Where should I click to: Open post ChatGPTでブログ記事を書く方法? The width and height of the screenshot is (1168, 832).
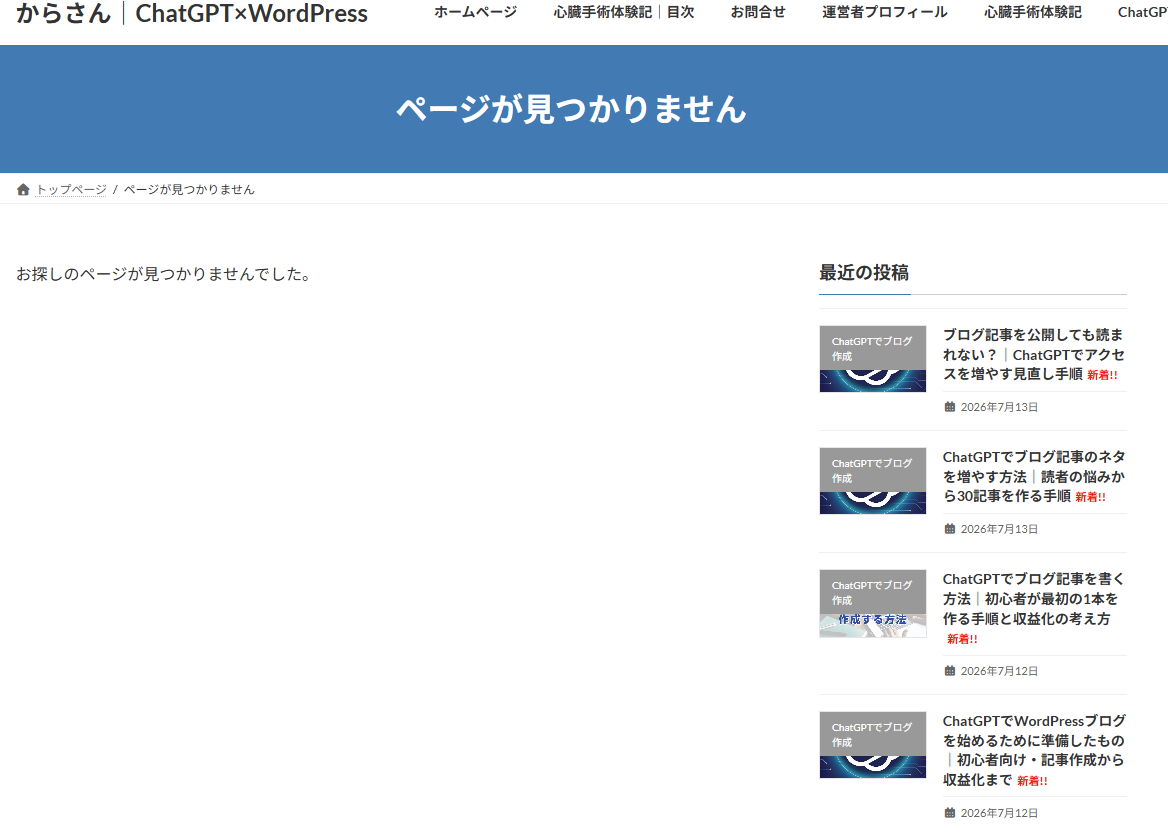click(1034, 599)
